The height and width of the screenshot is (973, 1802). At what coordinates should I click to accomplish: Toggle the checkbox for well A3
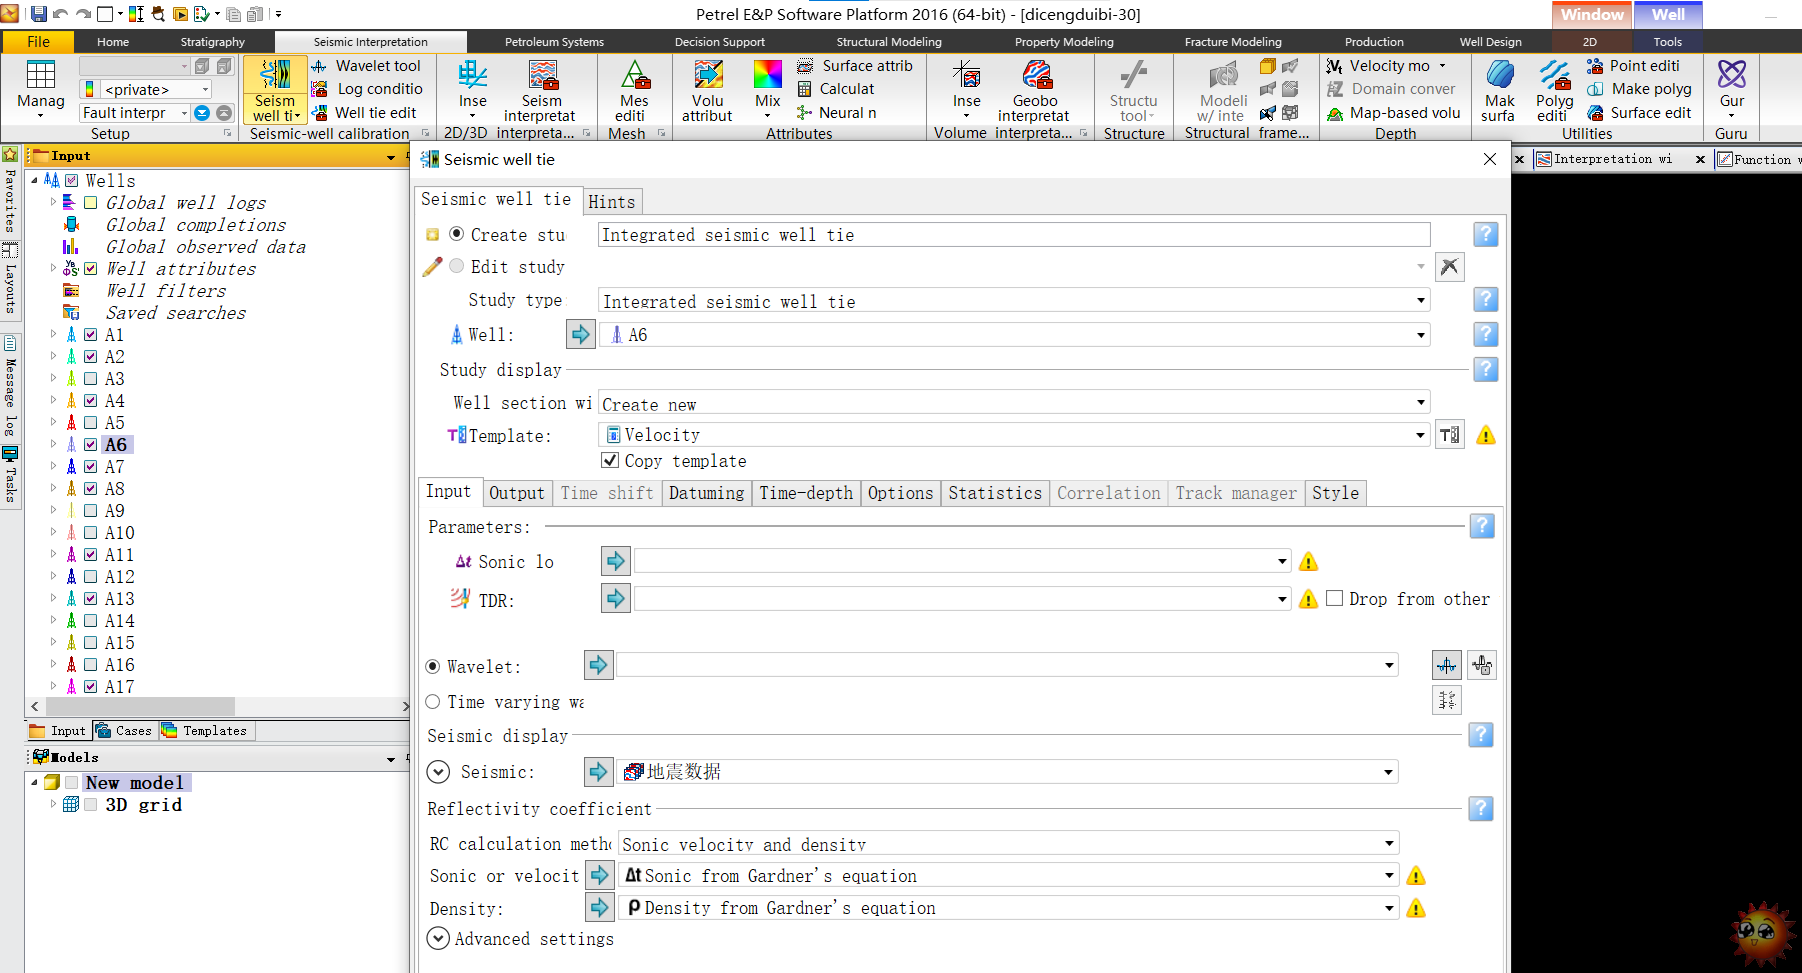point(91,379)
